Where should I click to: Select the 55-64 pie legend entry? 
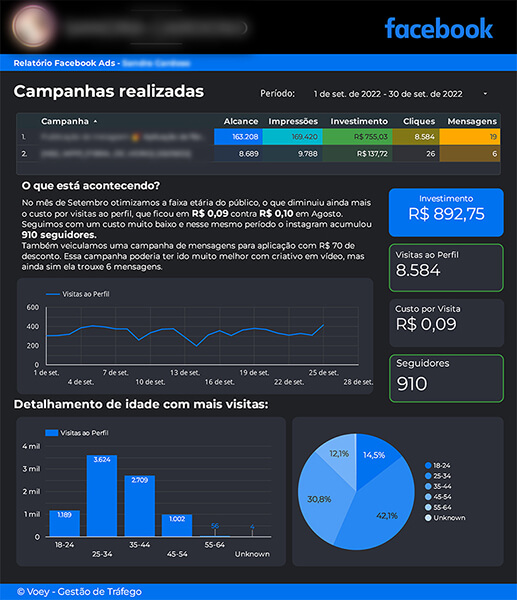point(438,507)
